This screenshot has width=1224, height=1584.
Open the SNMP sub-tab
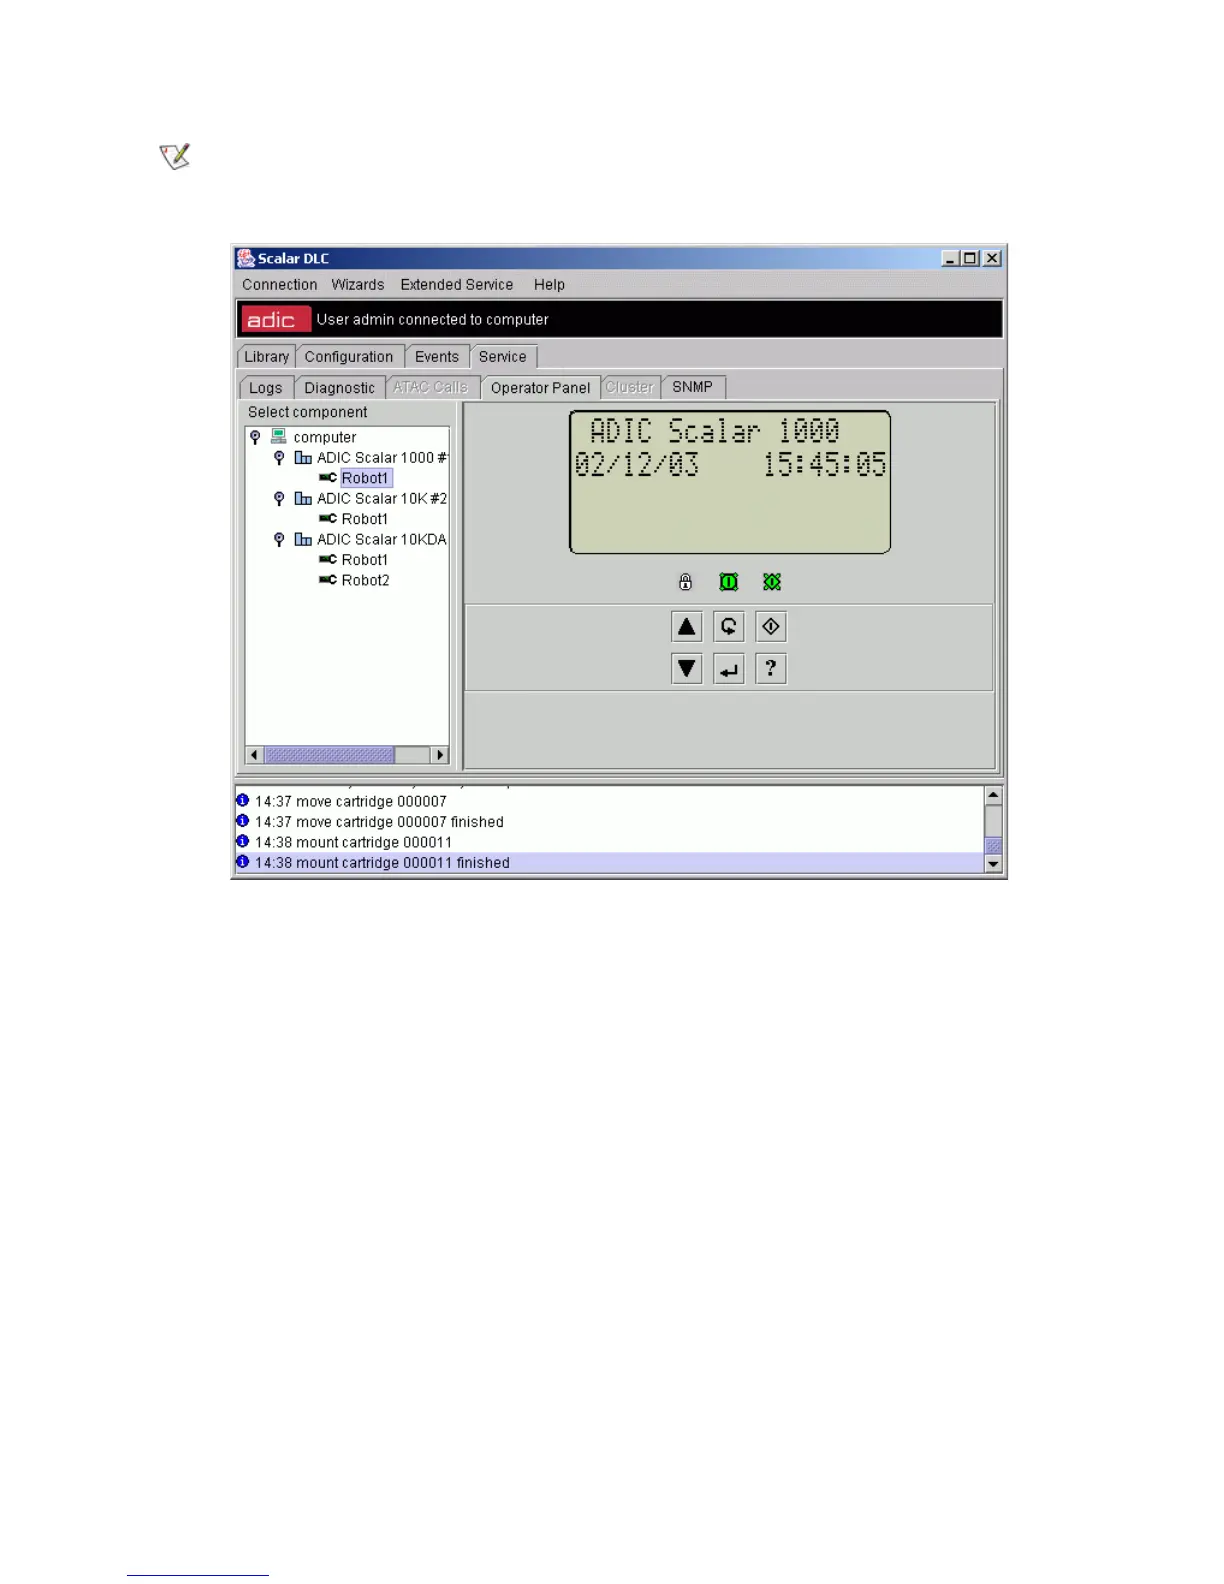tap(693, 387)
